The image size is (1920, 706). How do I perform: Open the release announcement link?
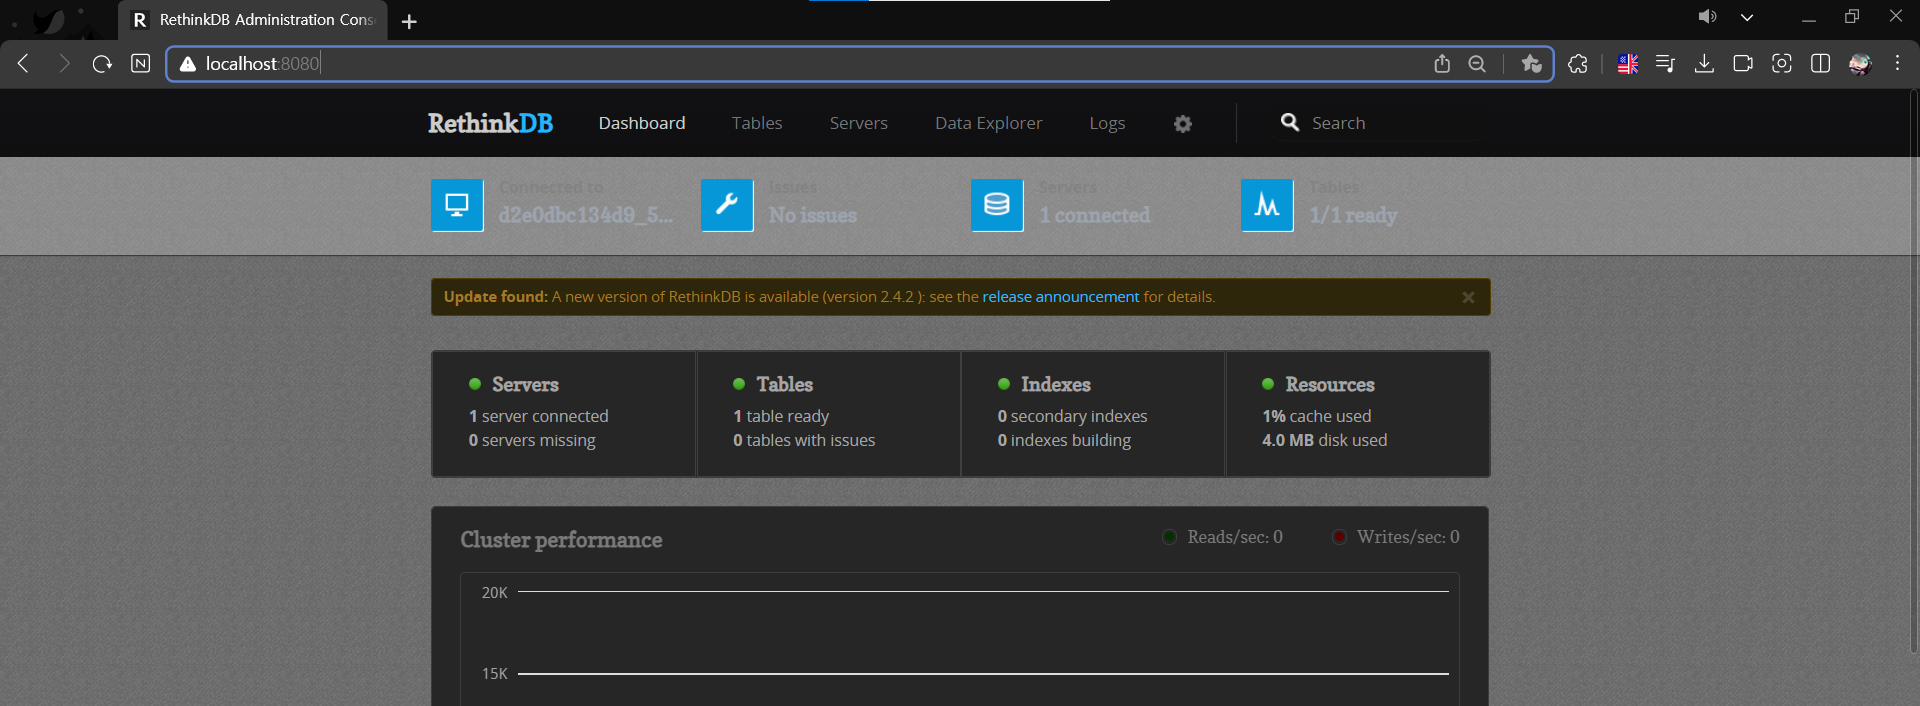click(x=1060, y=297)
